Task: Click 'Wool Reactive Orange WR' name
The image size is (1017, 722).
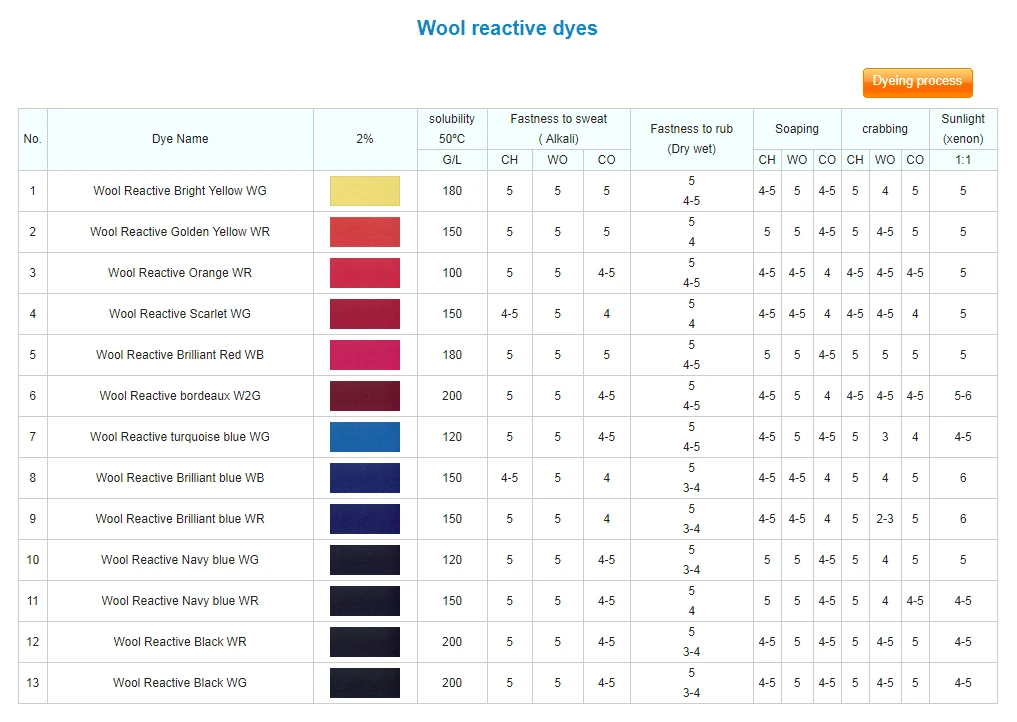Action: click(x=180, y=272)
